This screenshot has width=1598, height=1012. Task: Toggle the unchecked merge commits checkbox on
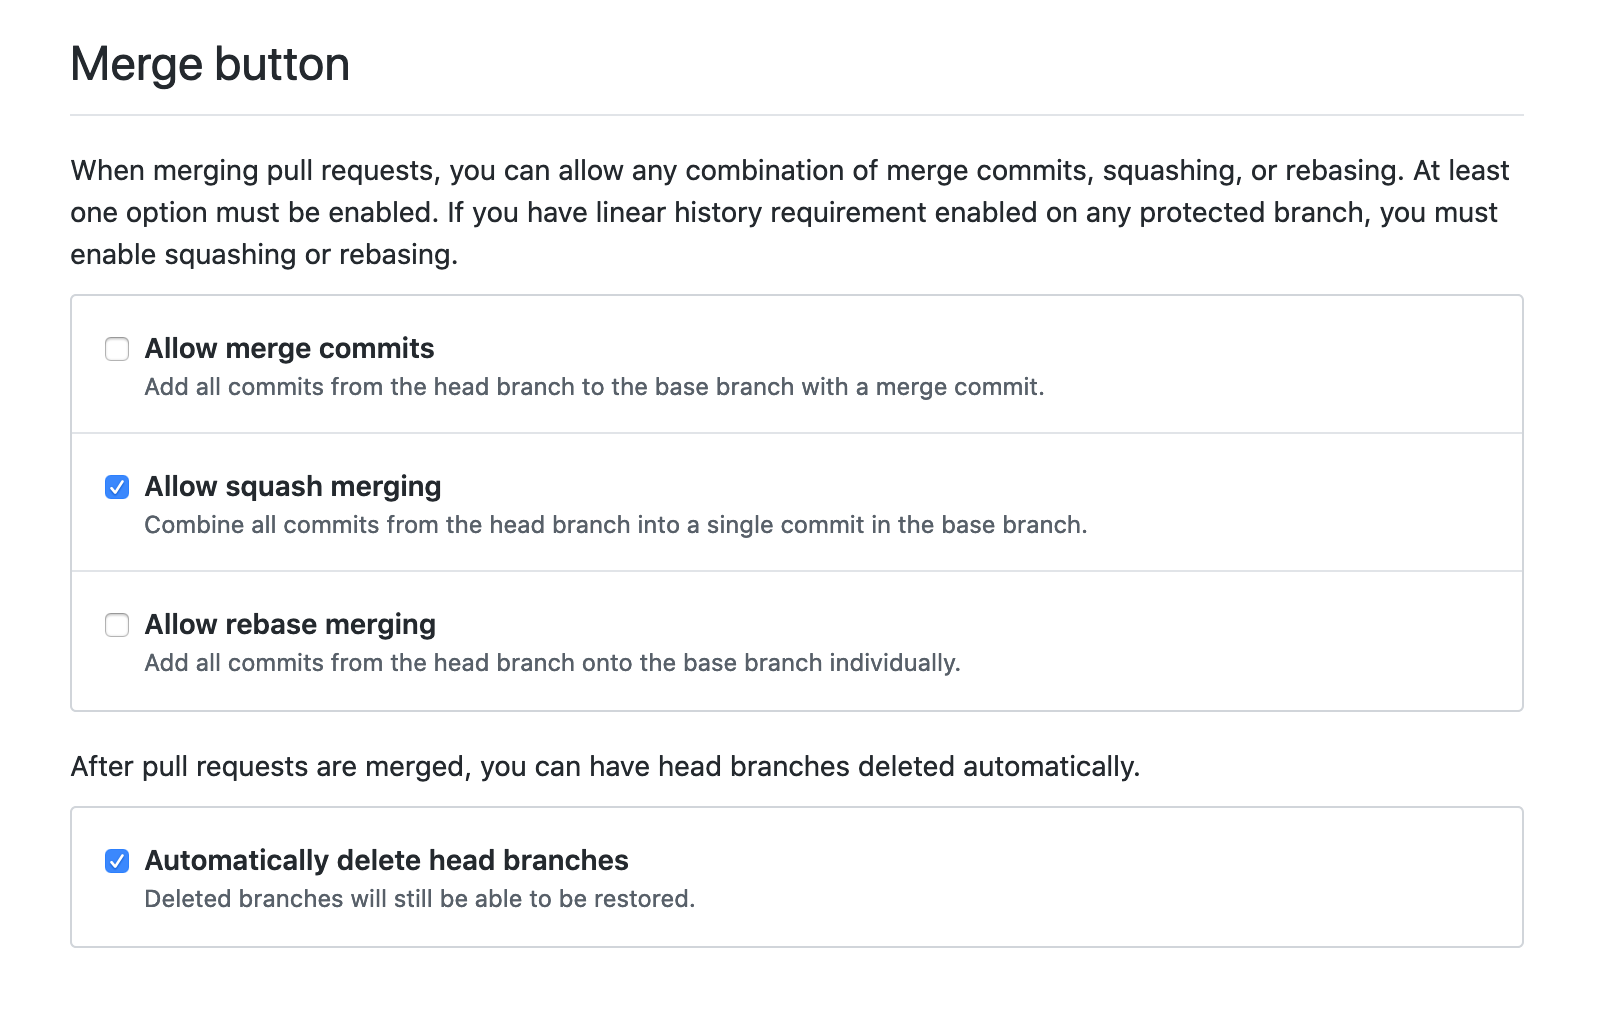[x=117, y=349]
